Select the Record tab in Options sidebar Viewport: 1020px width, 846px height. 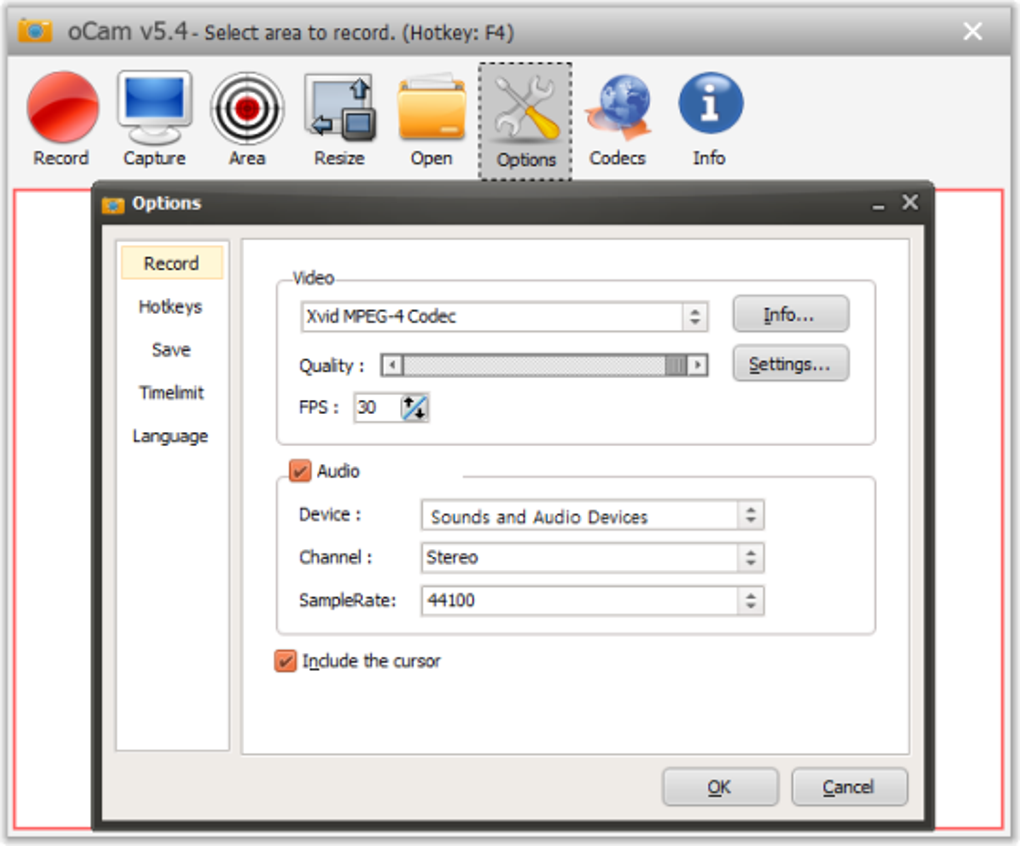(x=172, y=263)
